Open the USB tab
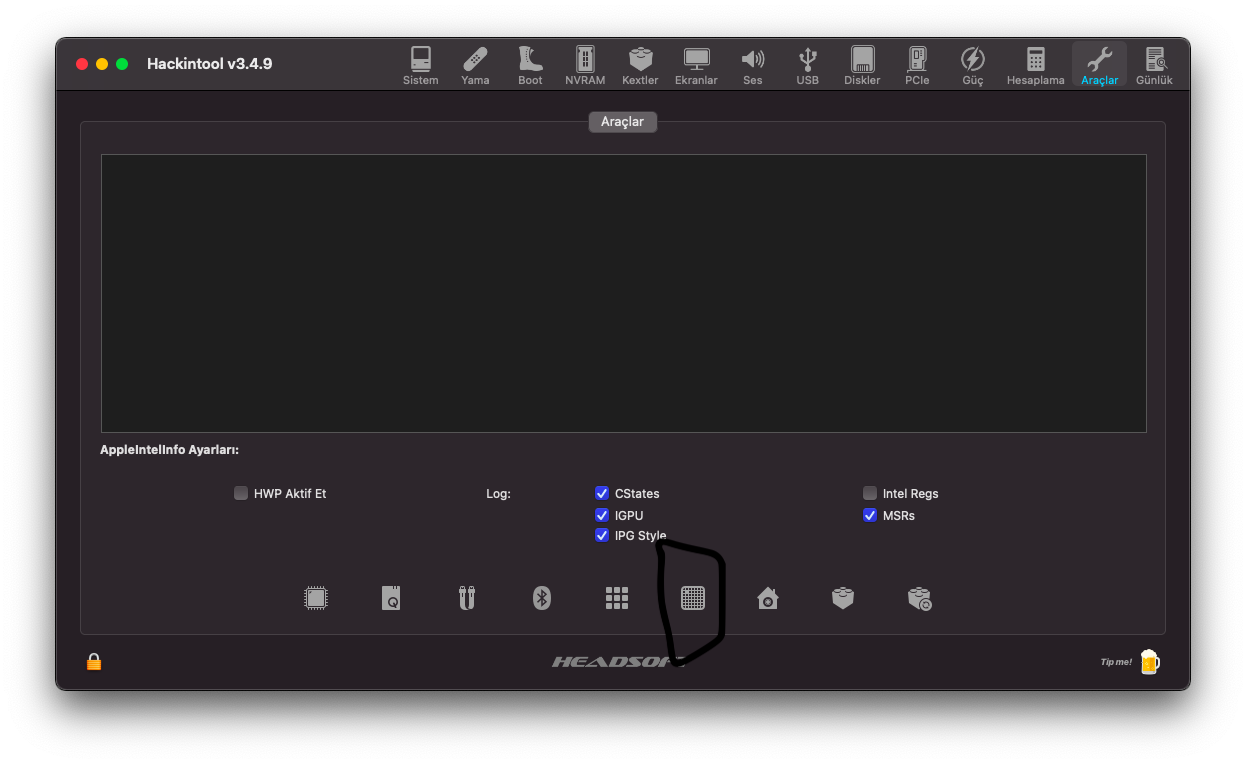 807,65
